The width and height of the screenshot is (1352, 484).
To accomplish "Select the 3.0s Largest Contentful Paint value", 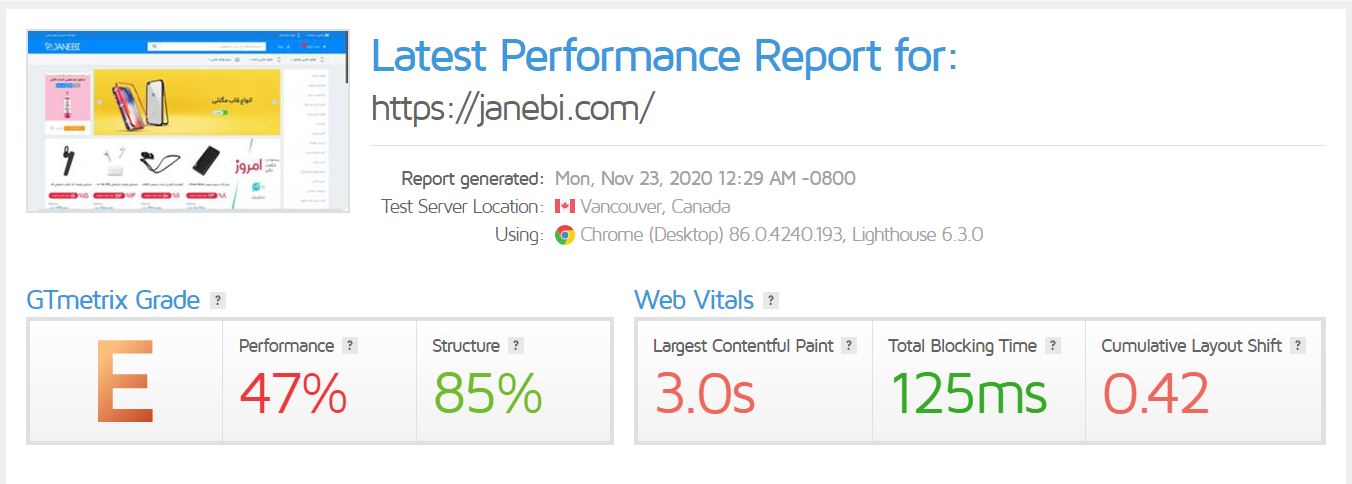I will [x=704, y=393].
